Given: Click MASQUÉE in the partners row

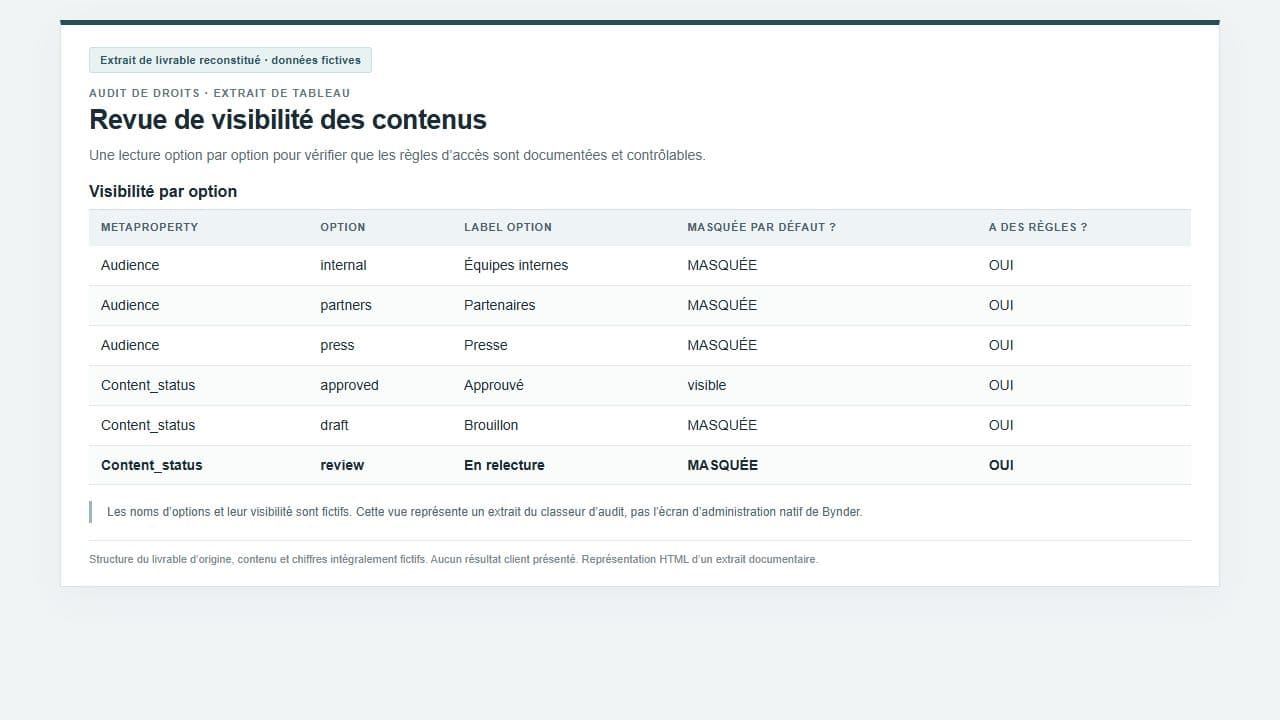Looking at the screenshot, I should 722,305.
